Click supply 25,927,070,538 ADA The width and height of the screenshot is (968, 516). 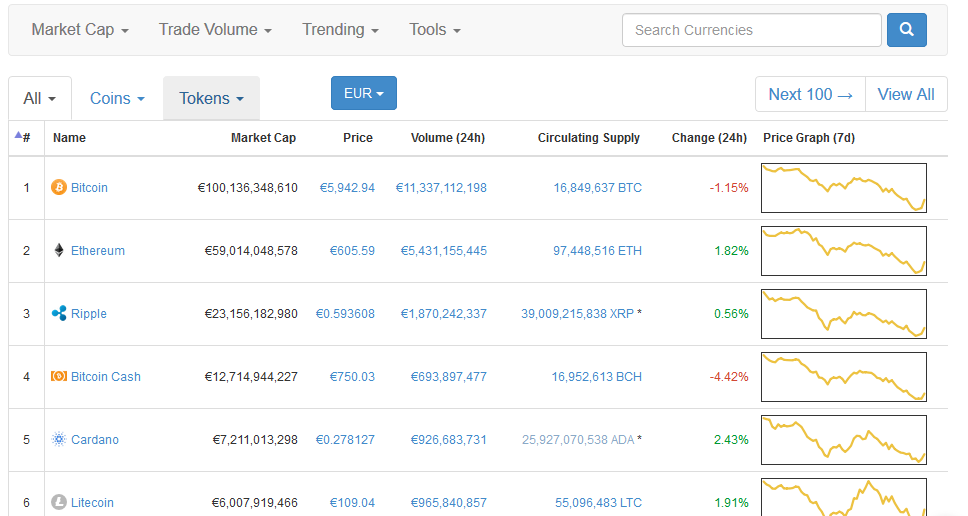click(x=578, y=439)
